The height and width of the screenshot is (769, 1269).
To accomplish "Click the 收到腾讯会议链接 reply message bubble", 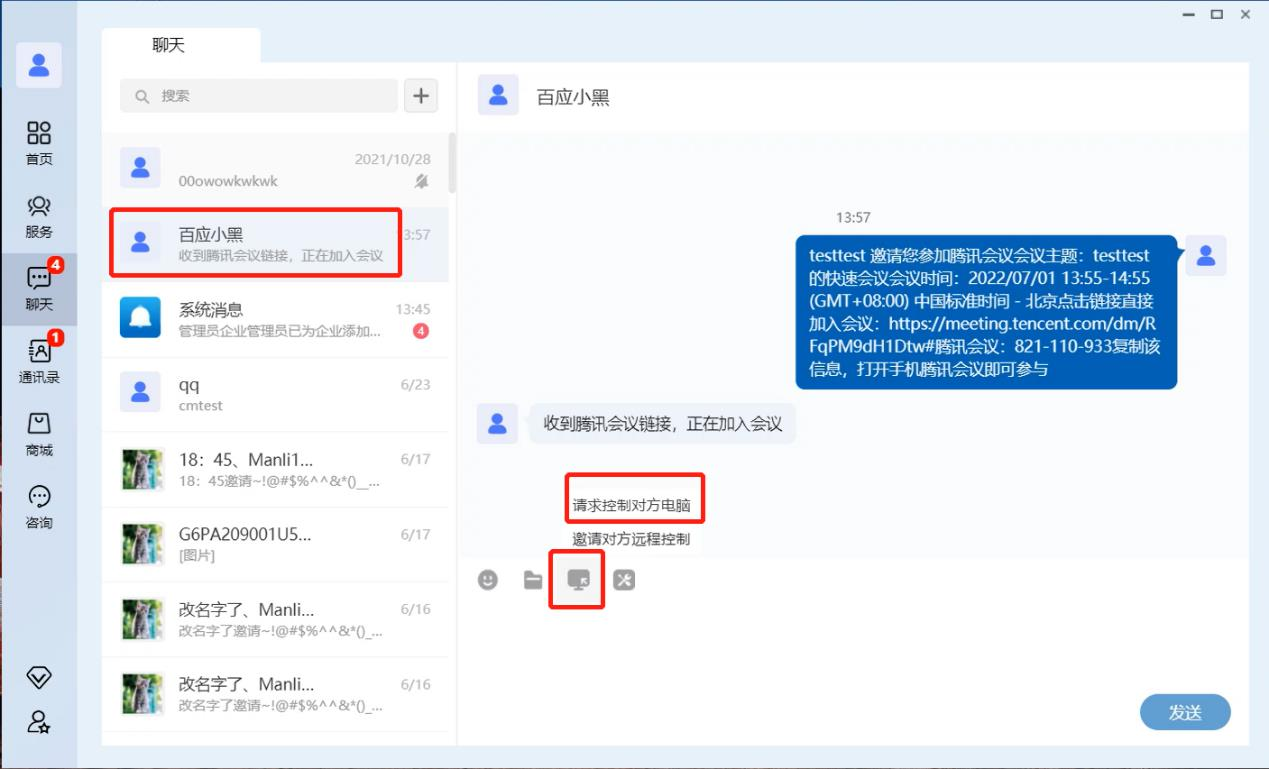I will coord(662,424).
